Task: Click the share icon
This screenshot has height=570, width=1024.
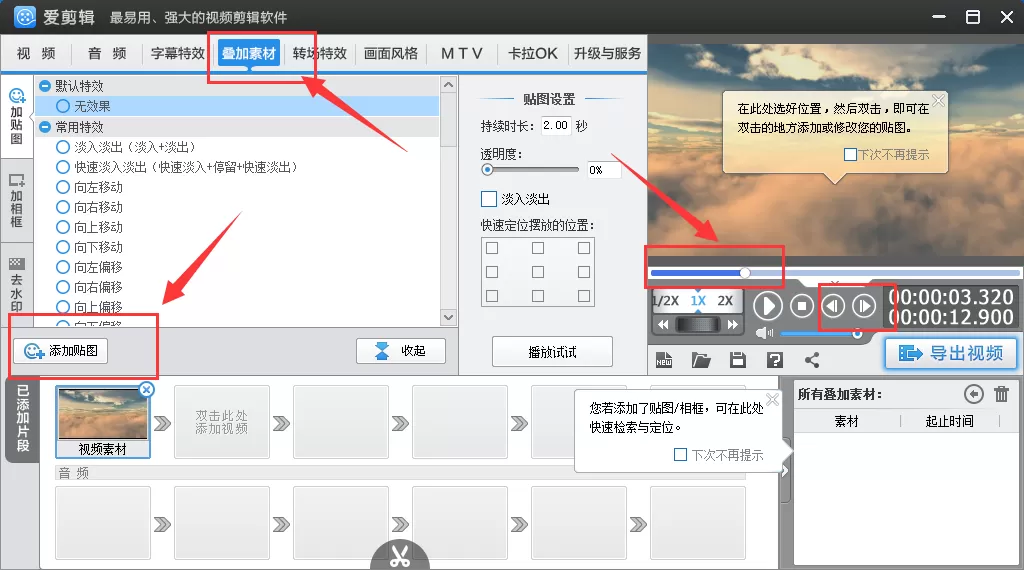Action: click(812, 360)
